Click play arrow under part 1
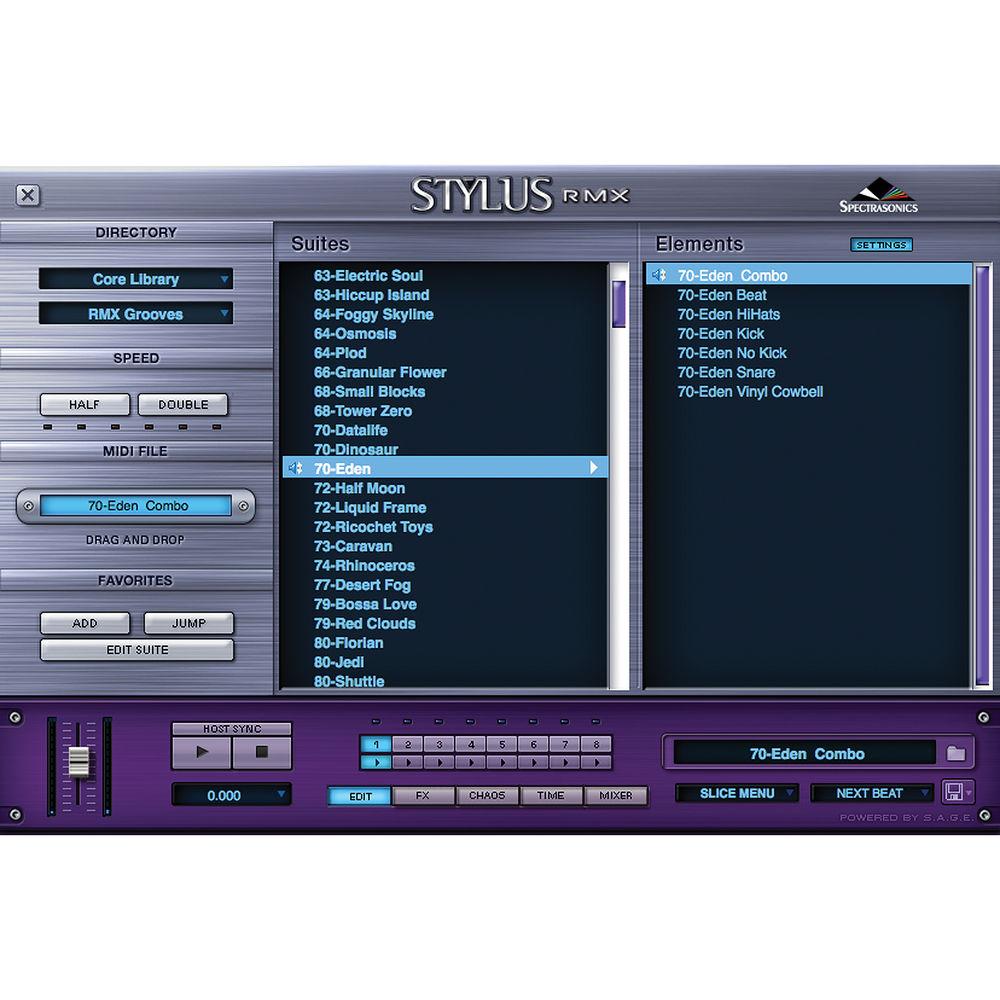This screenshot has height=1000, width=1000. 376,762
